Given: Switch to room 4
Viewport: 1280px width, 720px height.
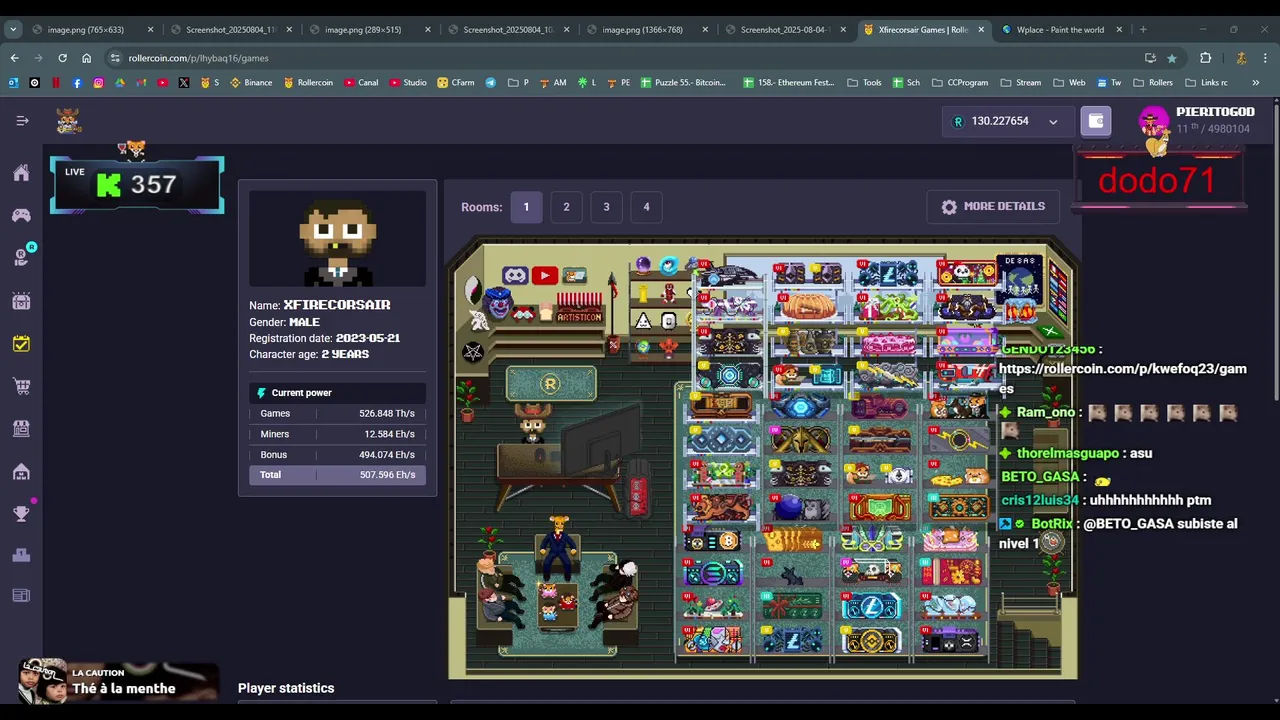Looking at the screenshot, I should [646, 207].
